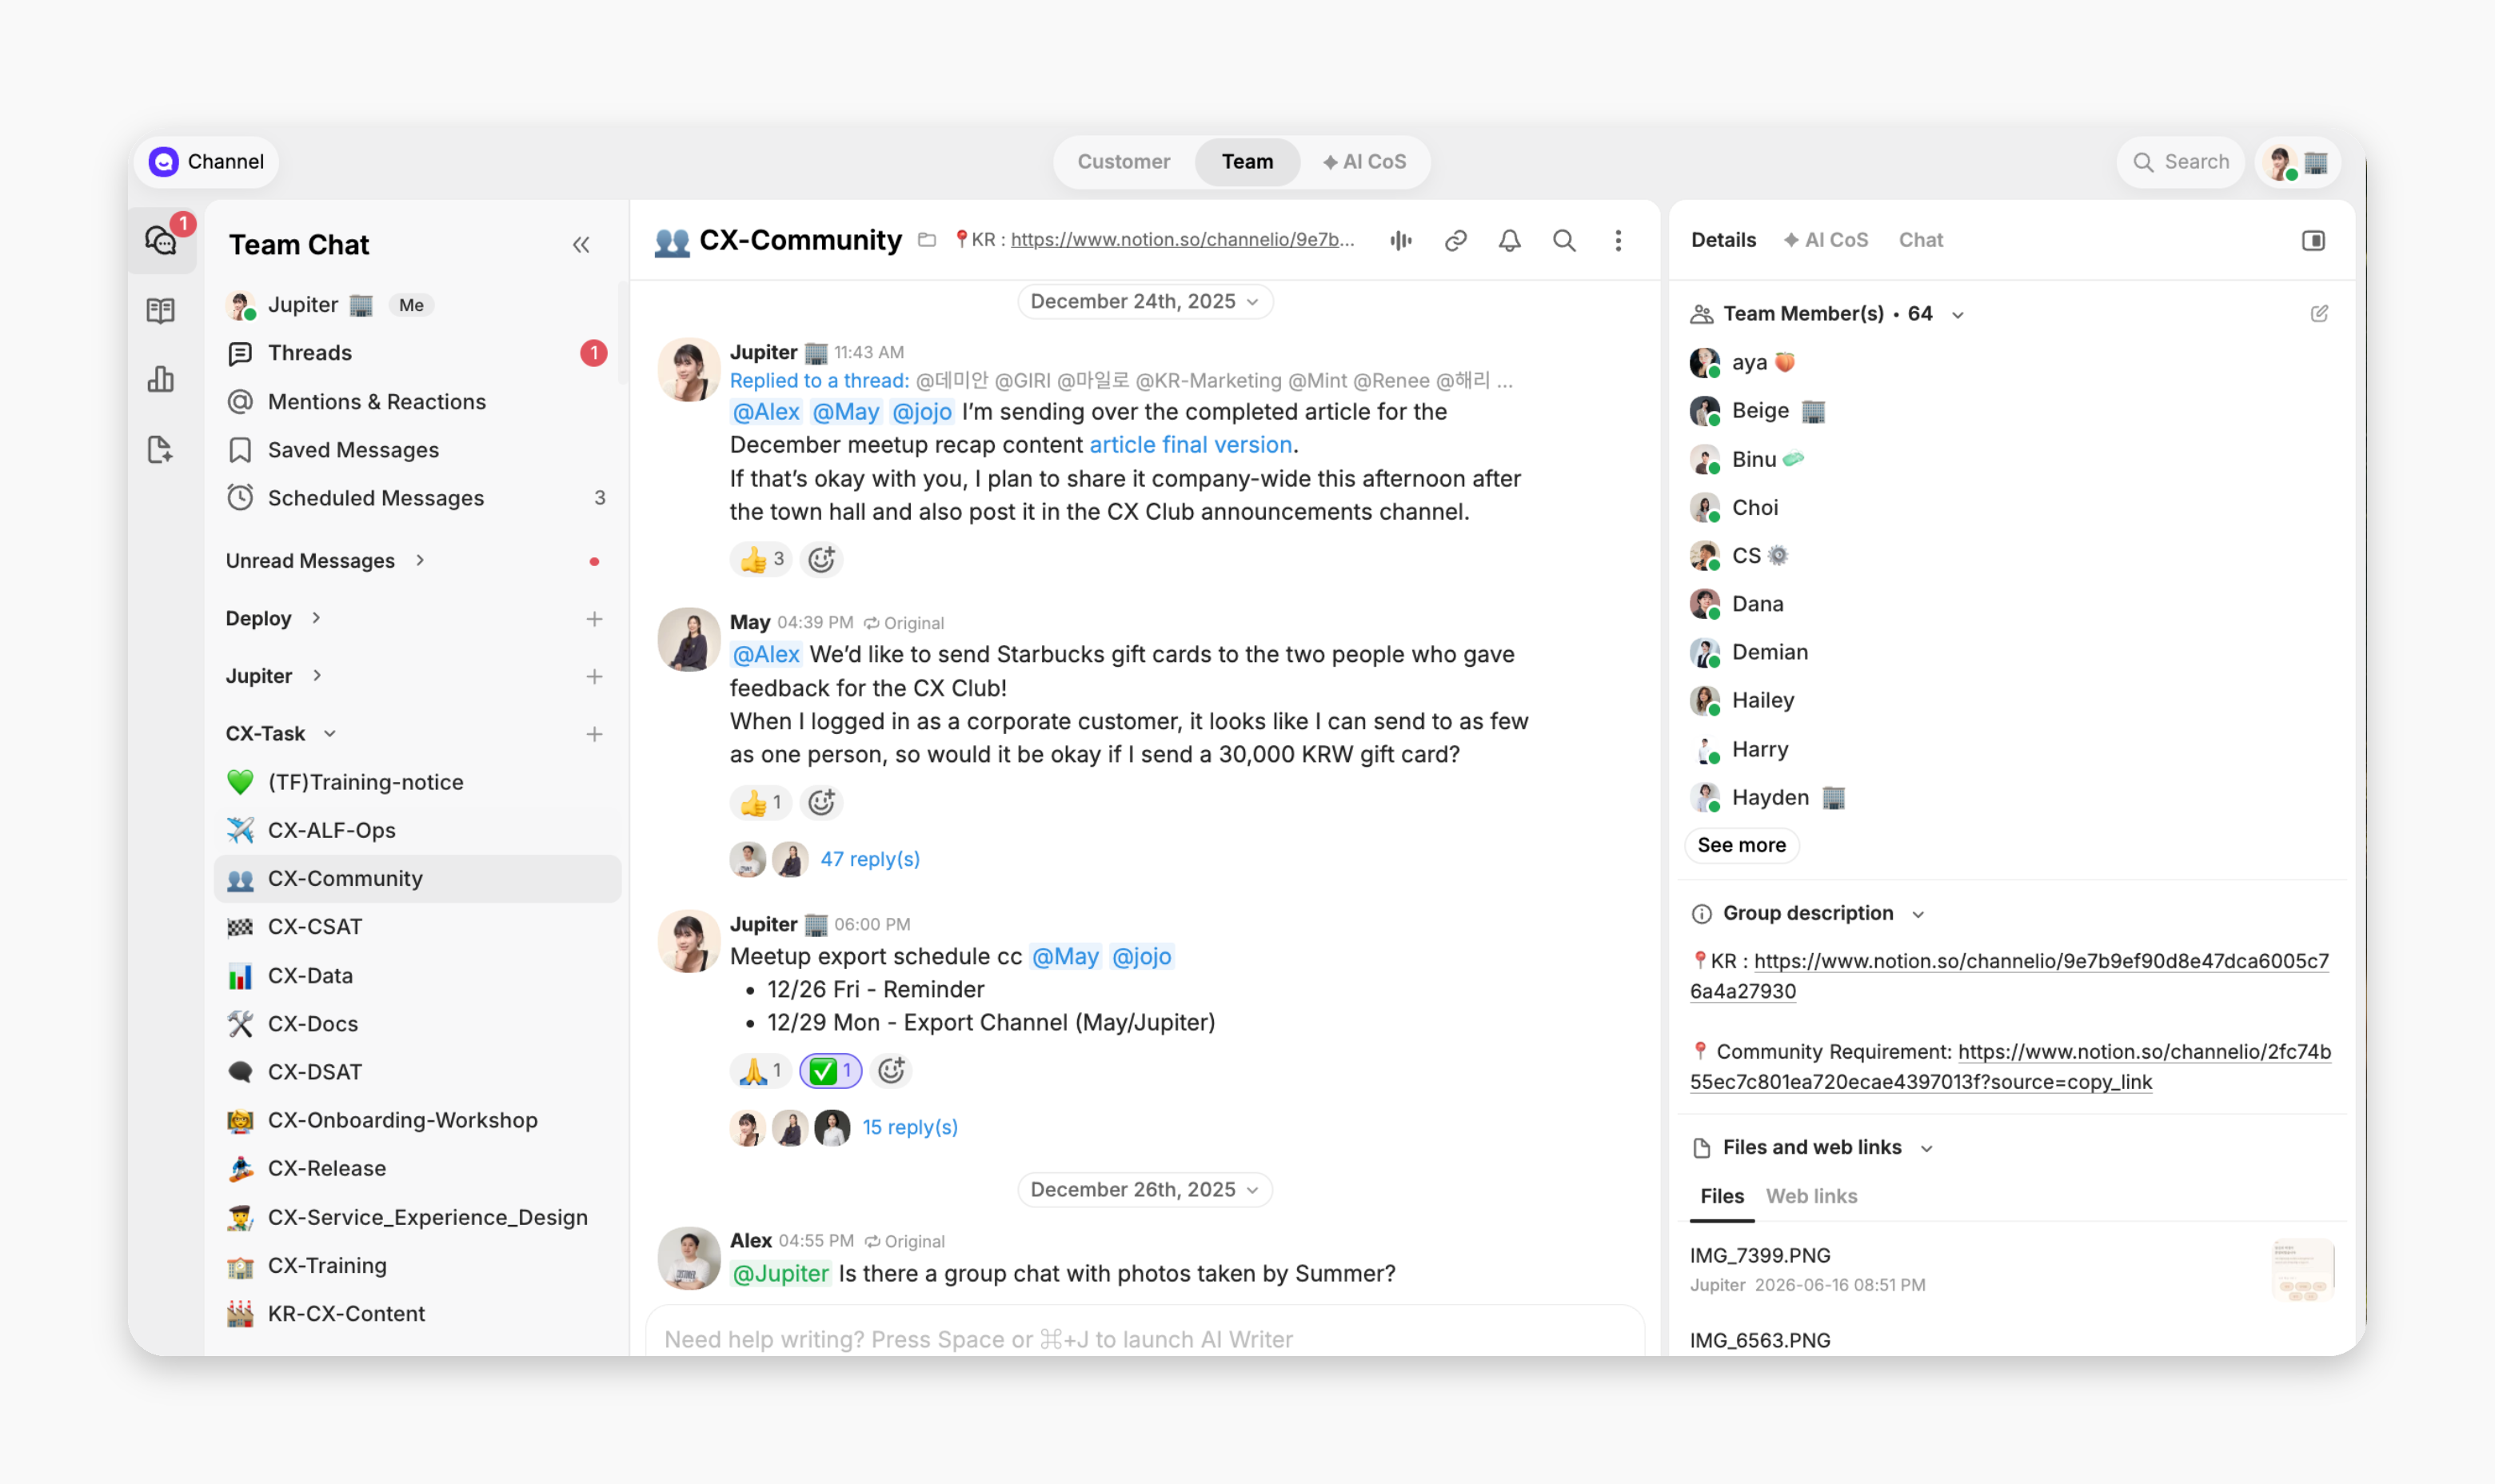Toggle the side panel layout icon

[2313, 240]
